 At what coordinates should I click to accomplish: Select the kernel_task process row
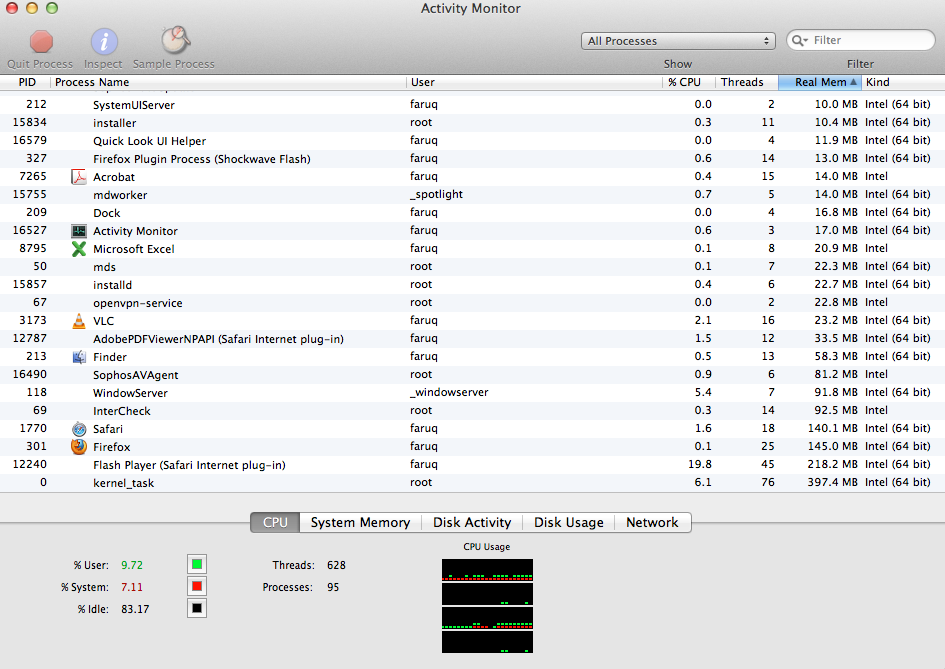point(472,483)
